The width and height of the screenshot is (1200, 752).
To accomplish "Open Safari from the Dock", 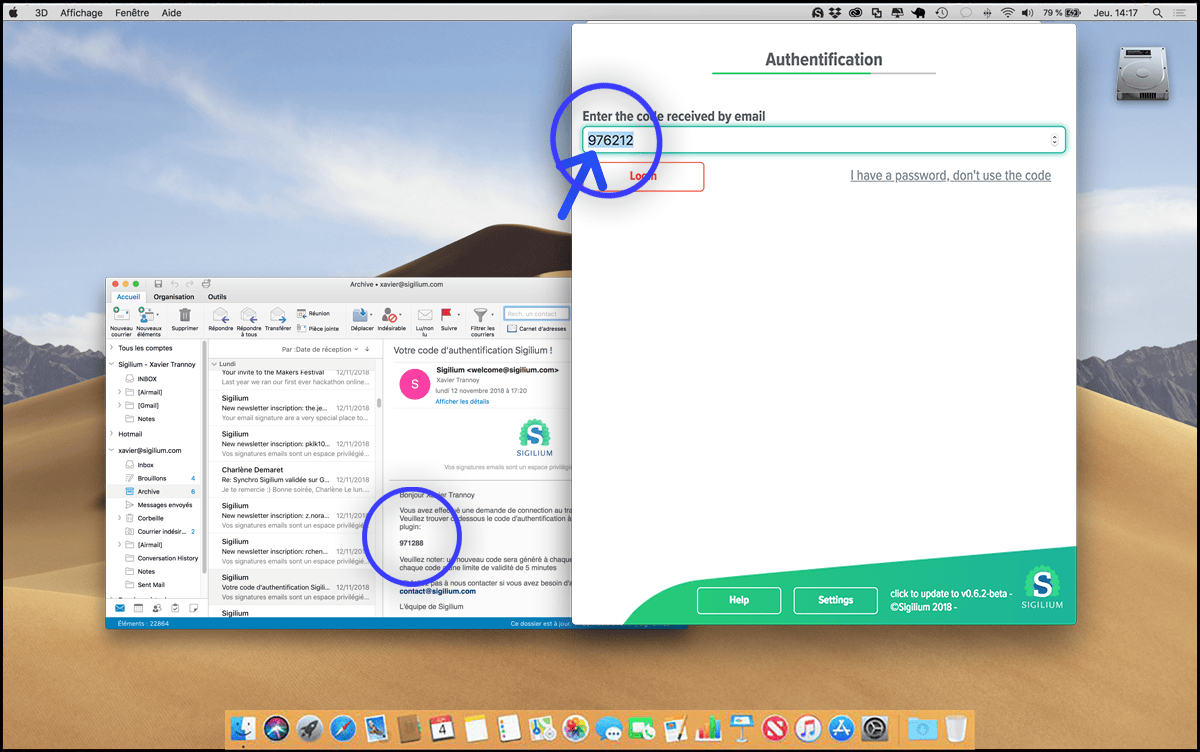I will [x=343, y=728].
